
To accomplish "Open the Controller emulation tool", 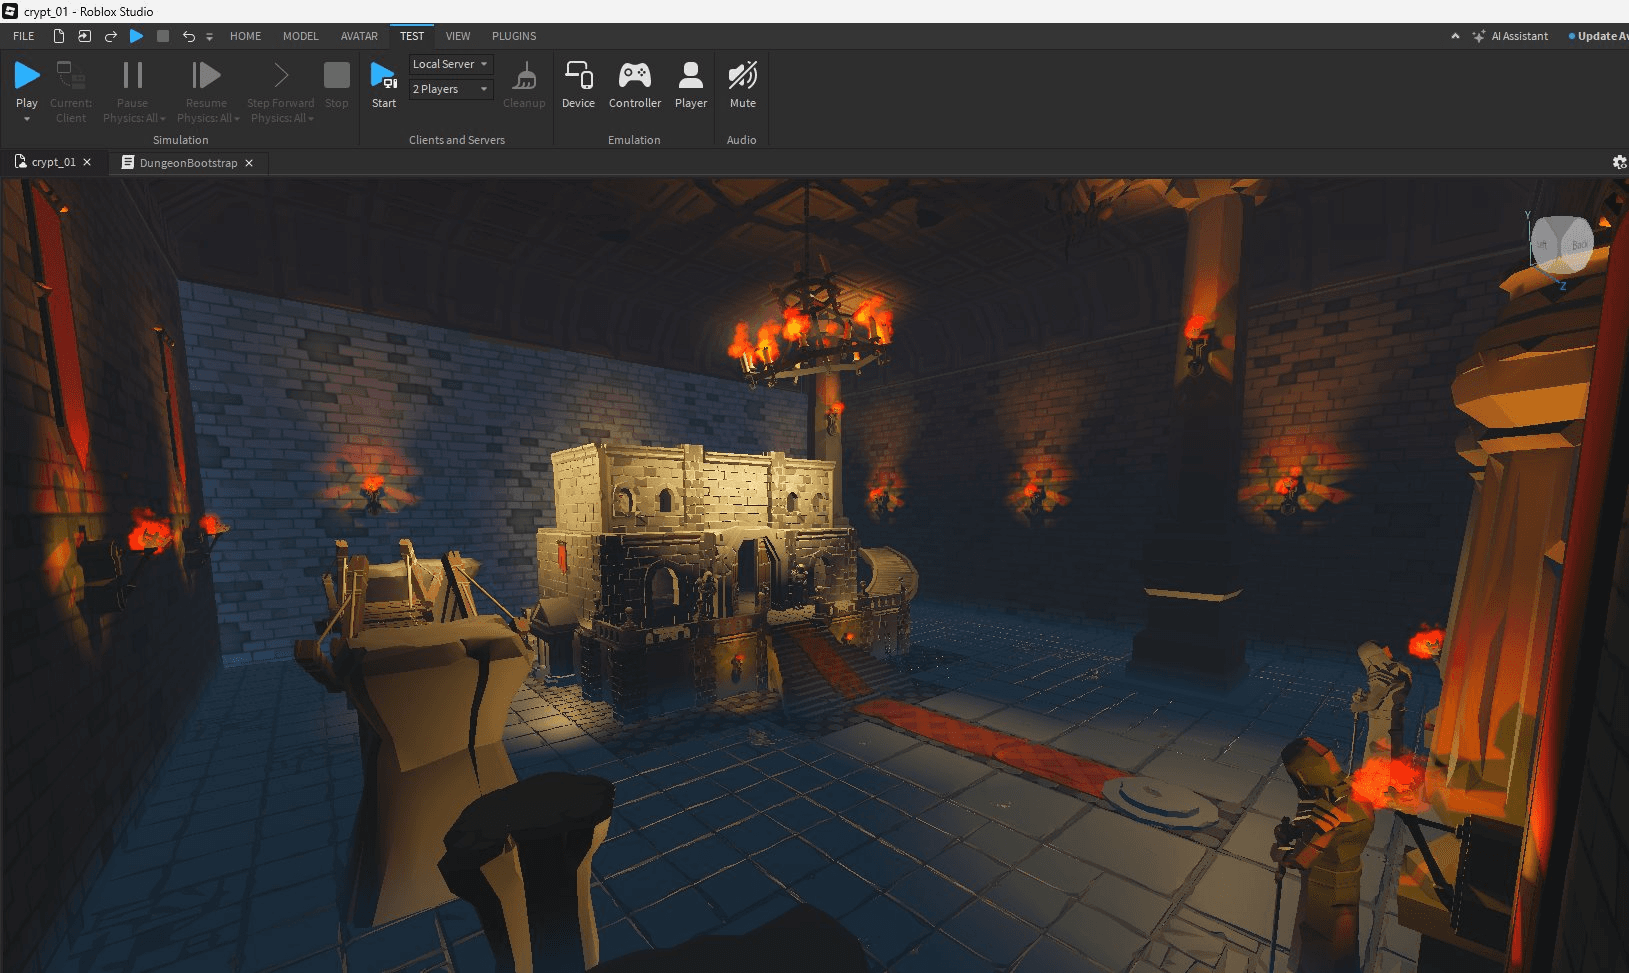I will (x=635, y=84).
